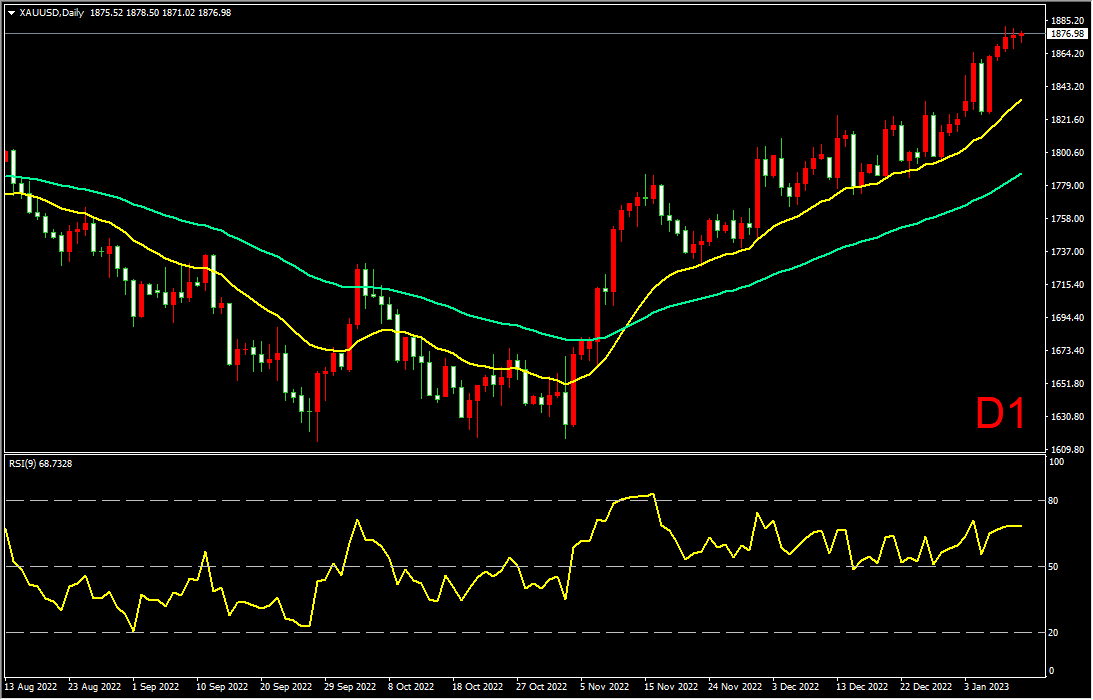Click the 1737.00 price axis label

1067,252
